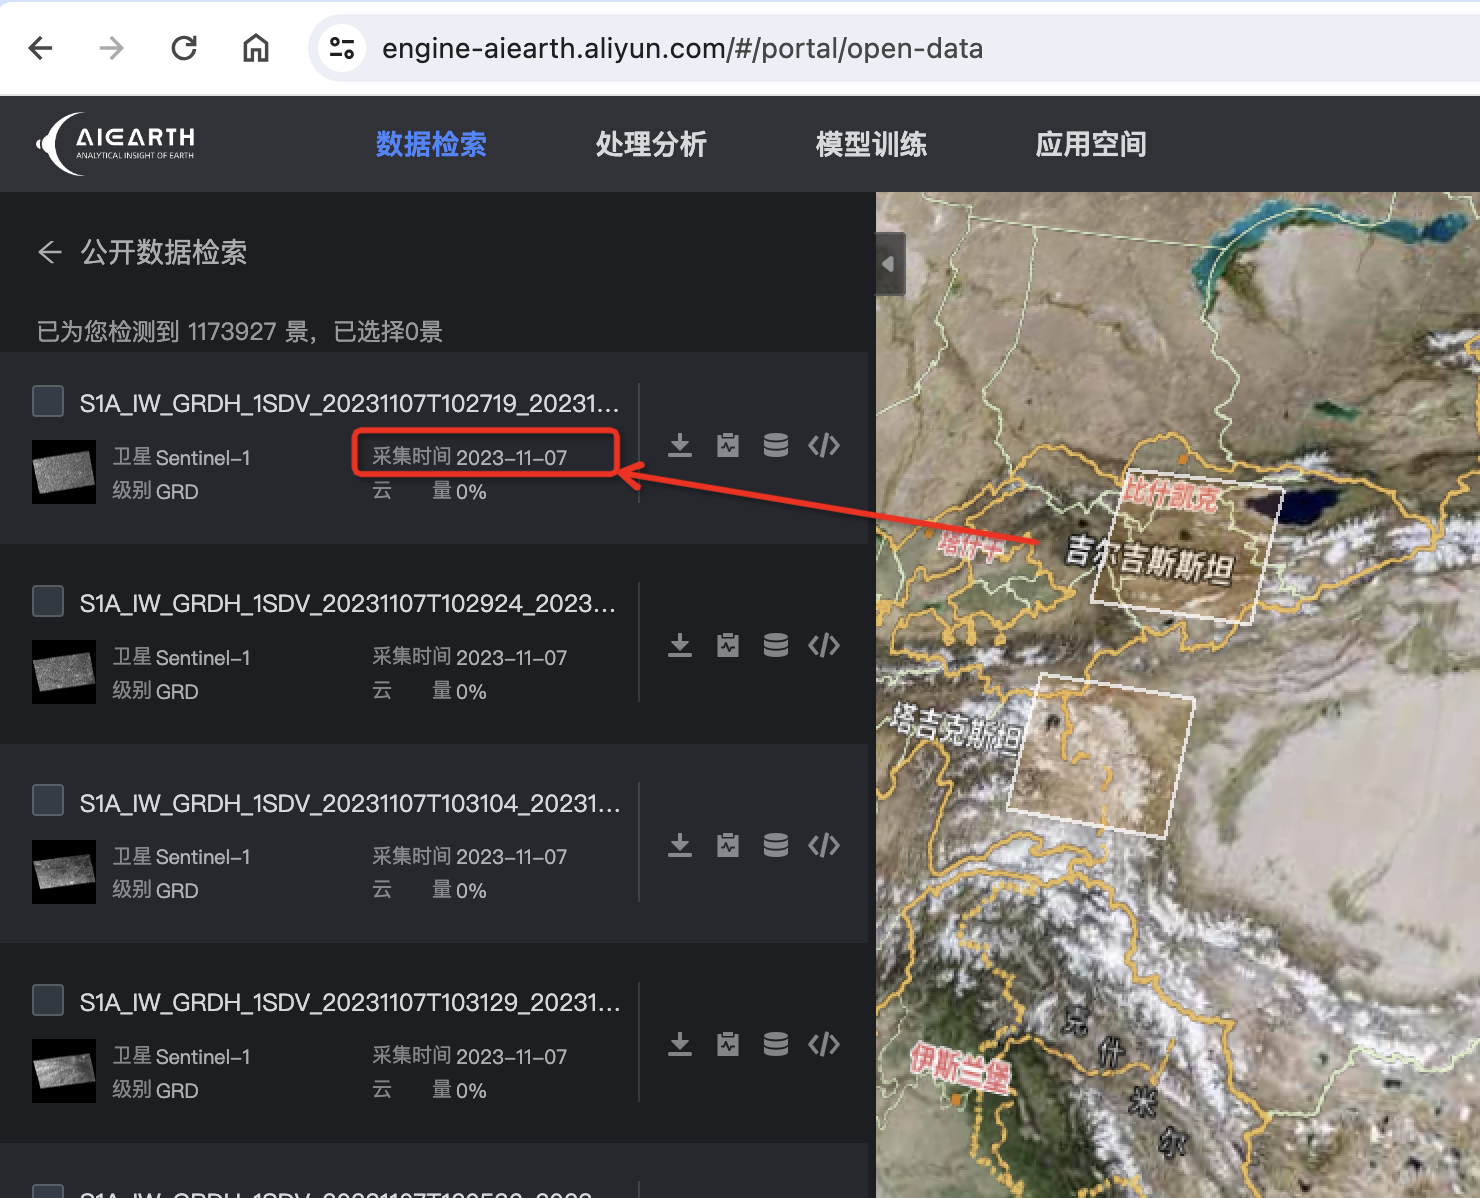The height and width of the screenshot is (1198, 1480).
Task: Open the 数据检索 tab
Action: [431, 144]
